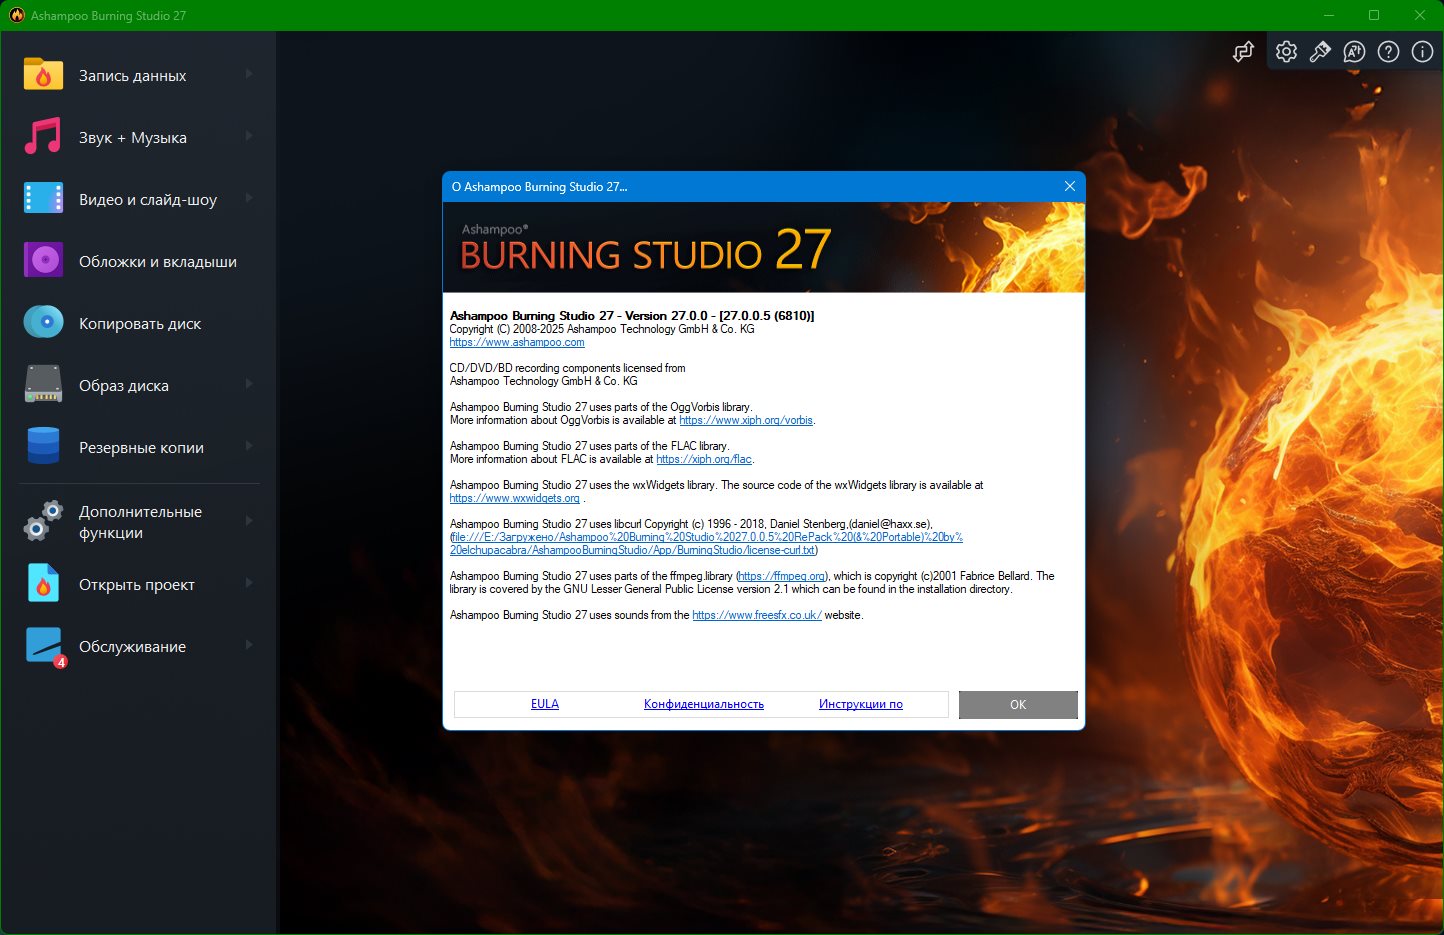
Task: Click the Обложки и вкладыши purple disc icon
Action: tap(43, 261)
